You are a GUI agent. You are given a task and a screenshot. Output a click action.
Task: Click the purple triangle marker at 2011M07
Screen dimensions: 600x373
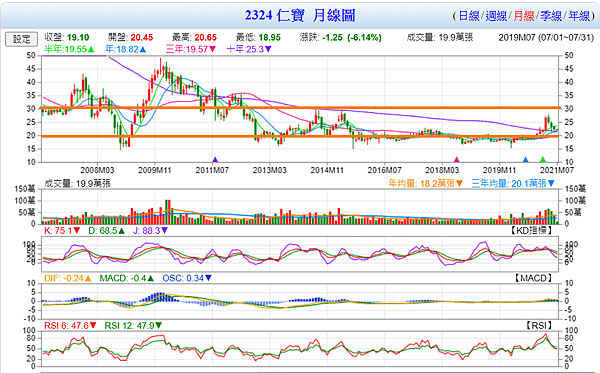tap(215, 160)
